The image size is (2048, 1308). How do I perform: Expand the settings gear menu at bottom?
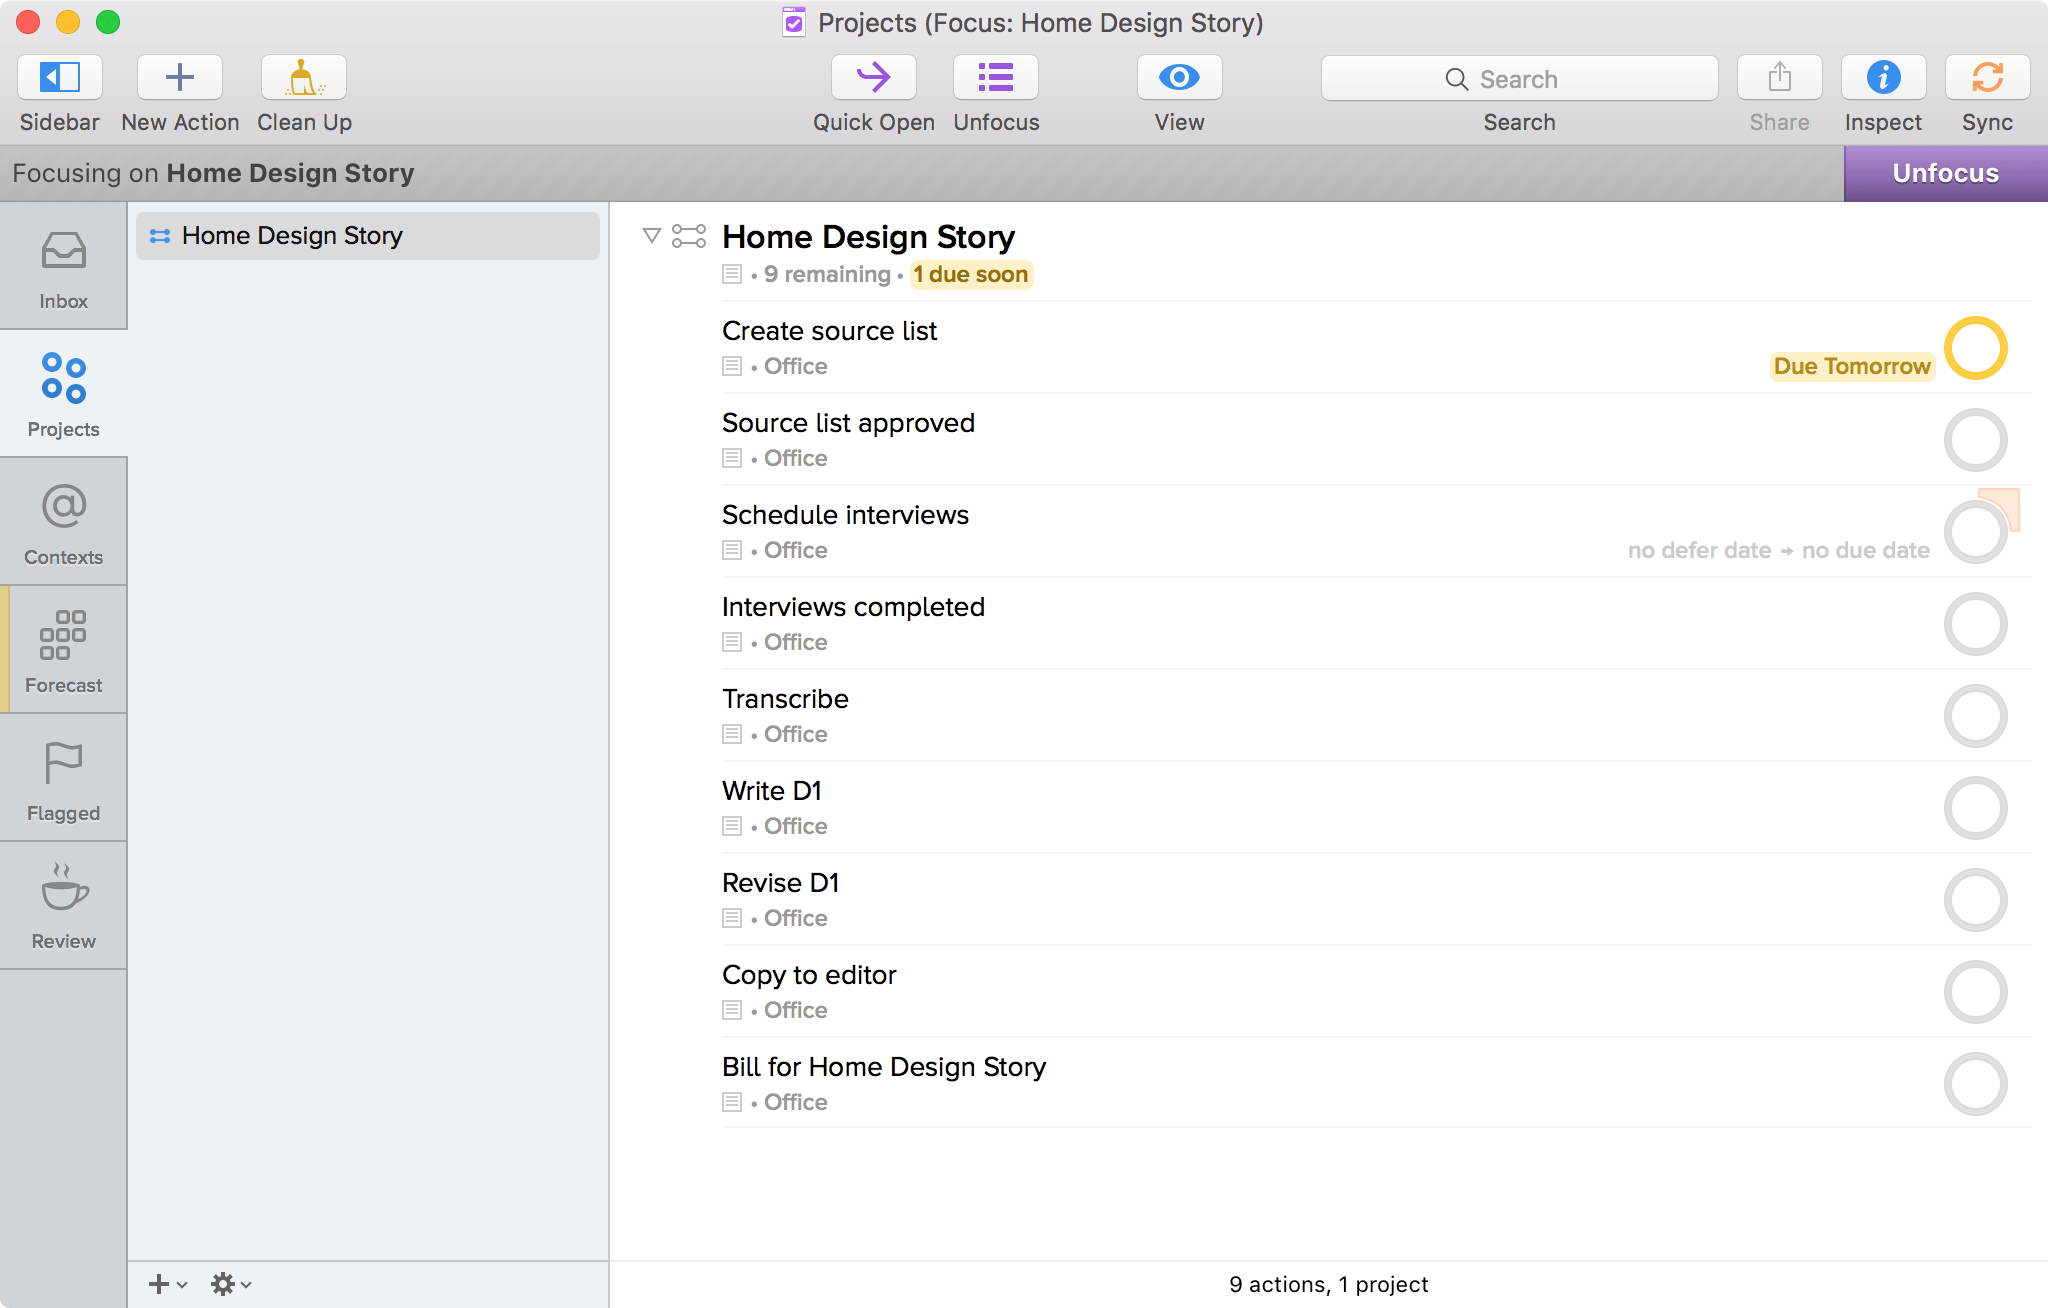(227, 1284)
